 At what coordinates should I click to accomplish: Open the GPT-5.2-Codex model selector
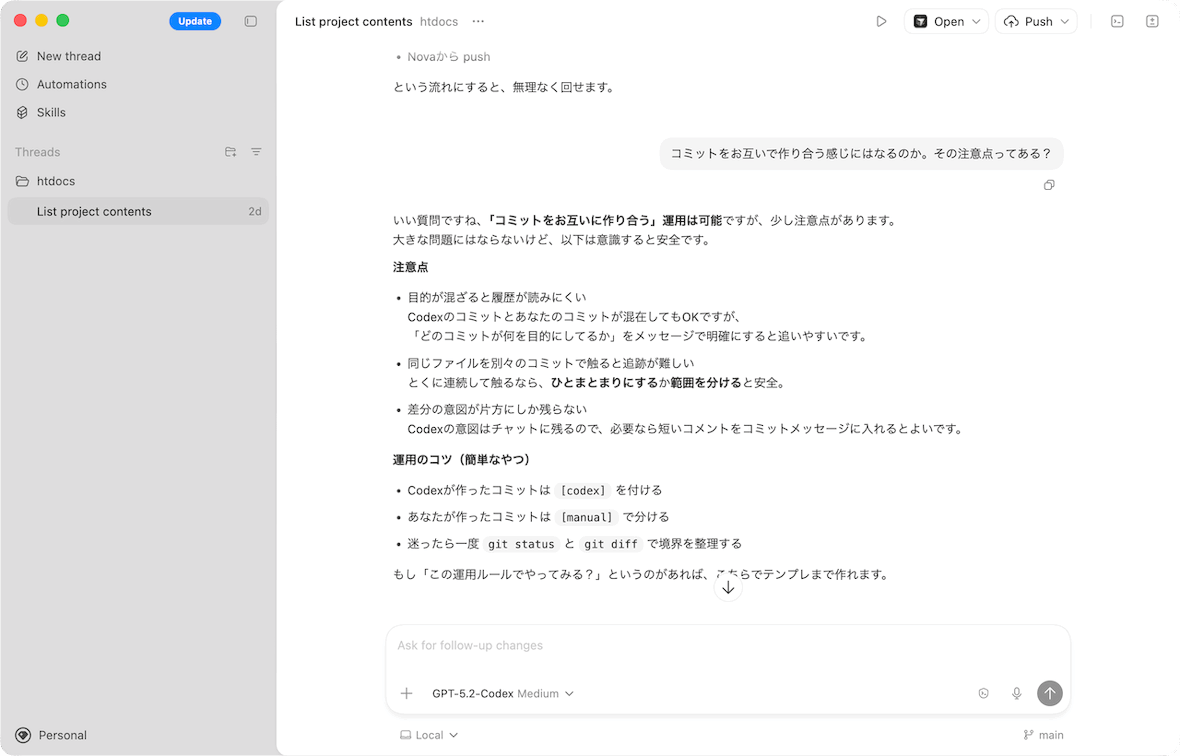point(502,693)
